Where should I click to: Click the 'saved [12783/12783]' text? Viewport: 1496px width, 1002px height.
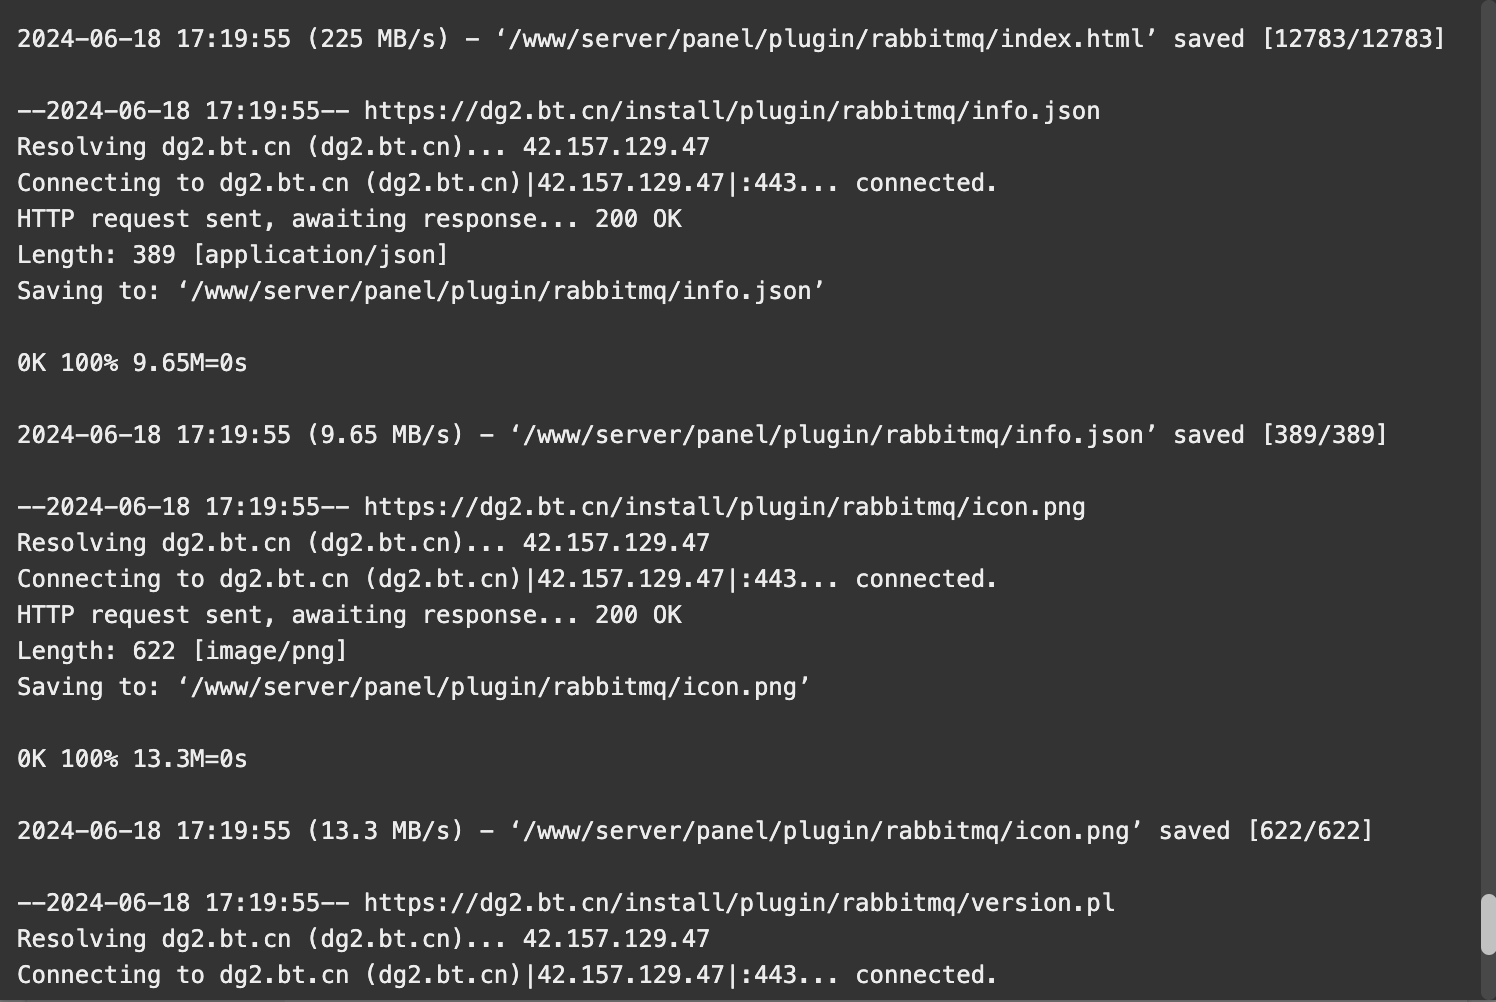(1309, 39)
